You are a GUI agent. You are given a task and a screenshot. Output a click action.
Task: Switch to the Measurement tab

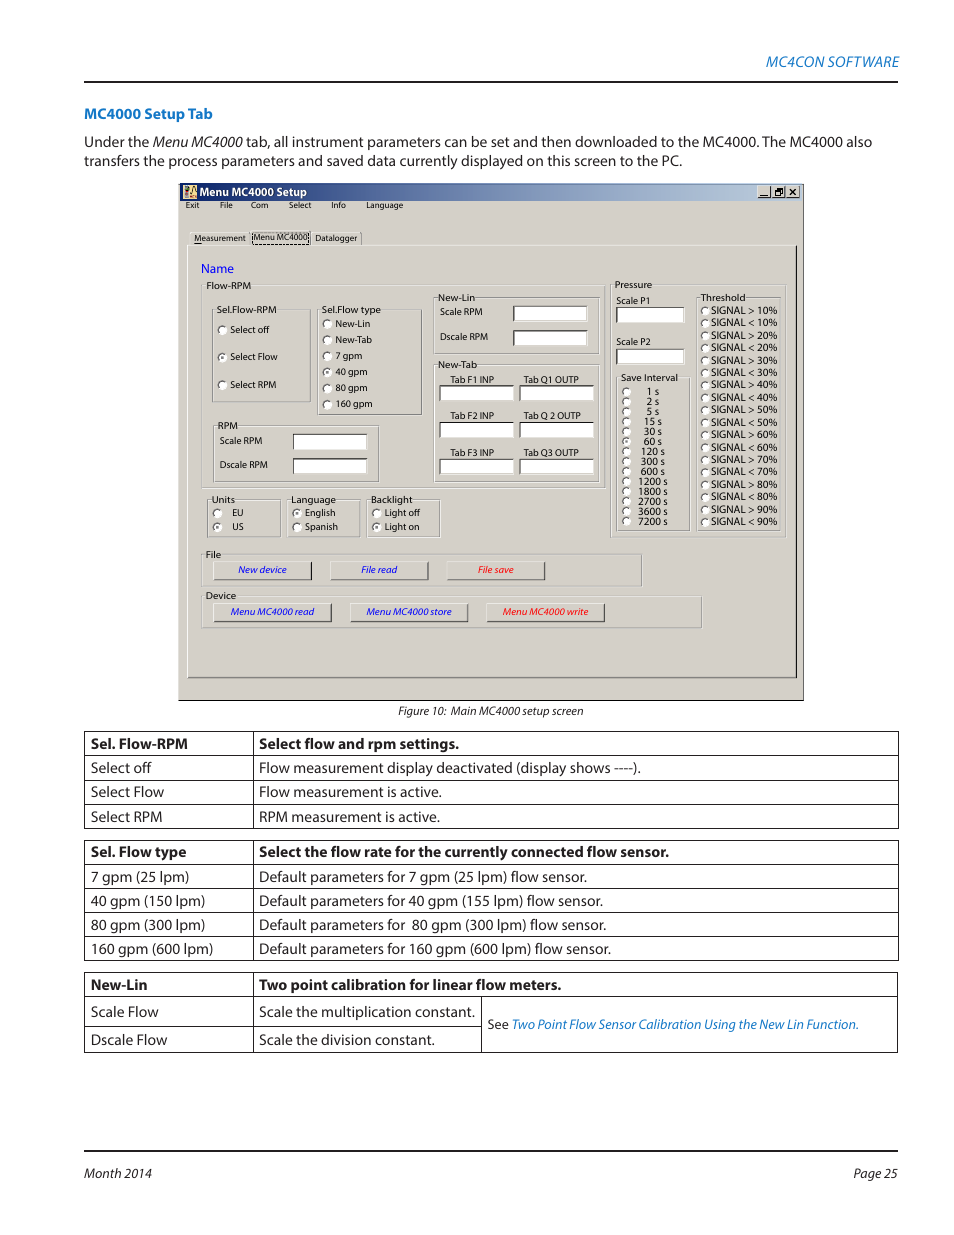click(219, 238)
